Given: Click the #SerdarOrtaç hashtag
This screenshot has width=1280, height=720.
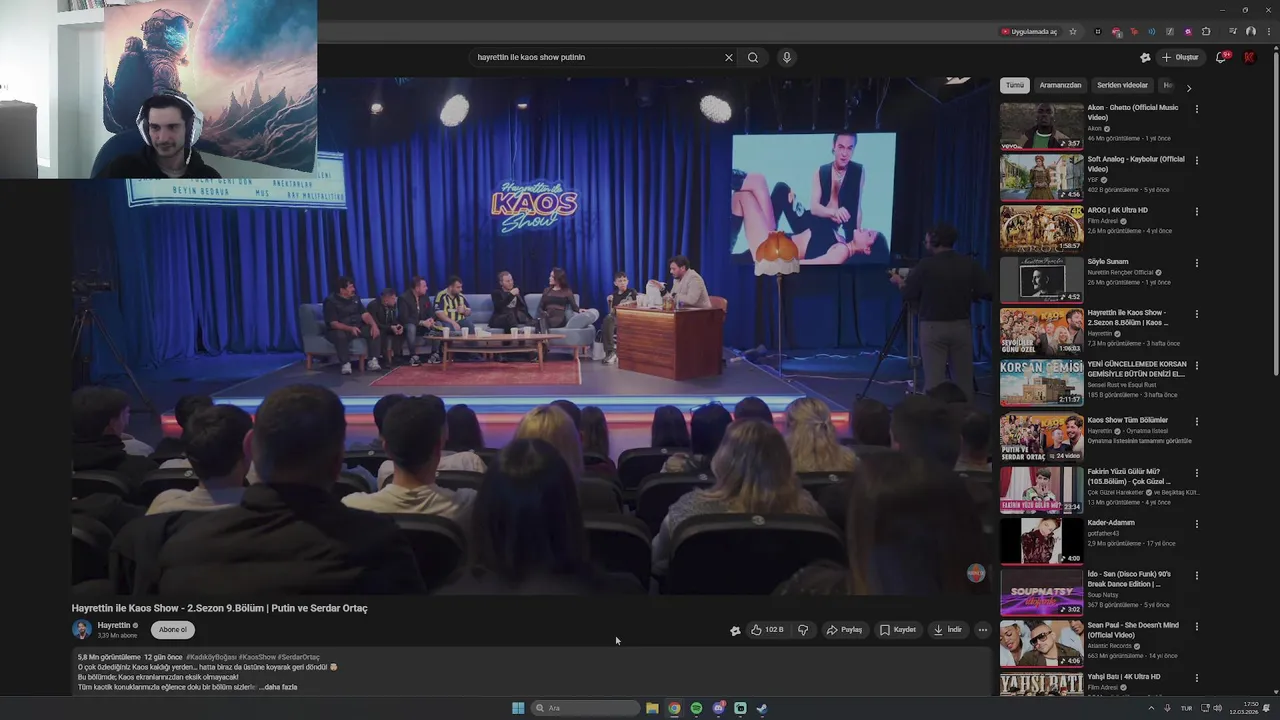Looking at the screenshot, I should click(x=298, y=657).
